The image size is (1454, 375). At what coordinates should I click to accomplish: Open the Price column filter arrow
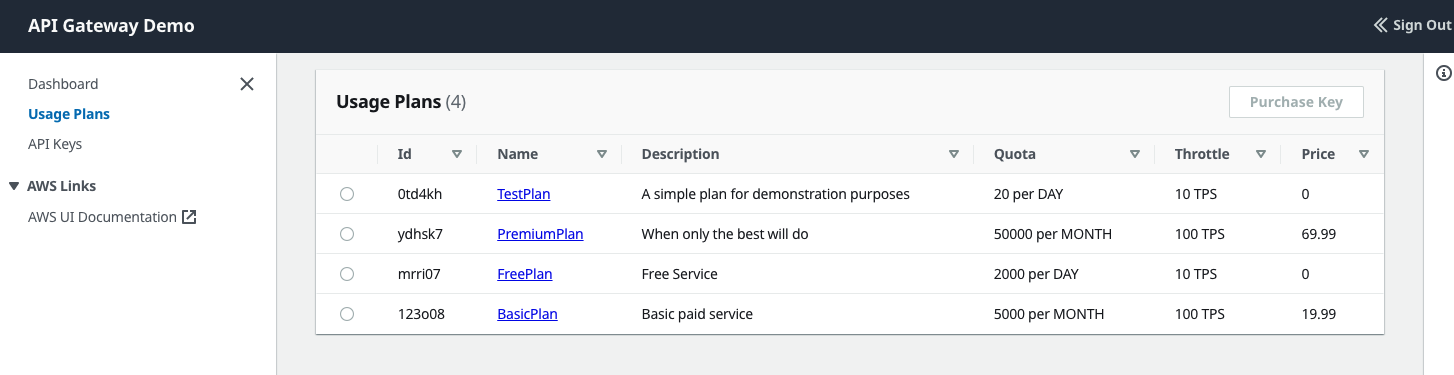1364,154
